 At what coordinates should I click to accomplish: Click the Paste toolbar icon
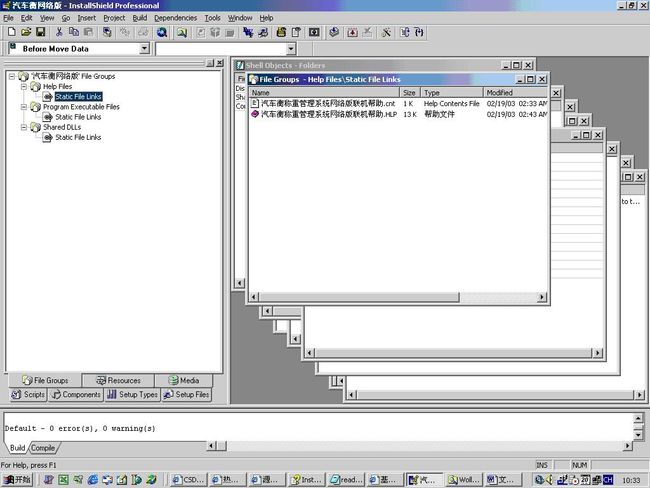click(88, 32)
